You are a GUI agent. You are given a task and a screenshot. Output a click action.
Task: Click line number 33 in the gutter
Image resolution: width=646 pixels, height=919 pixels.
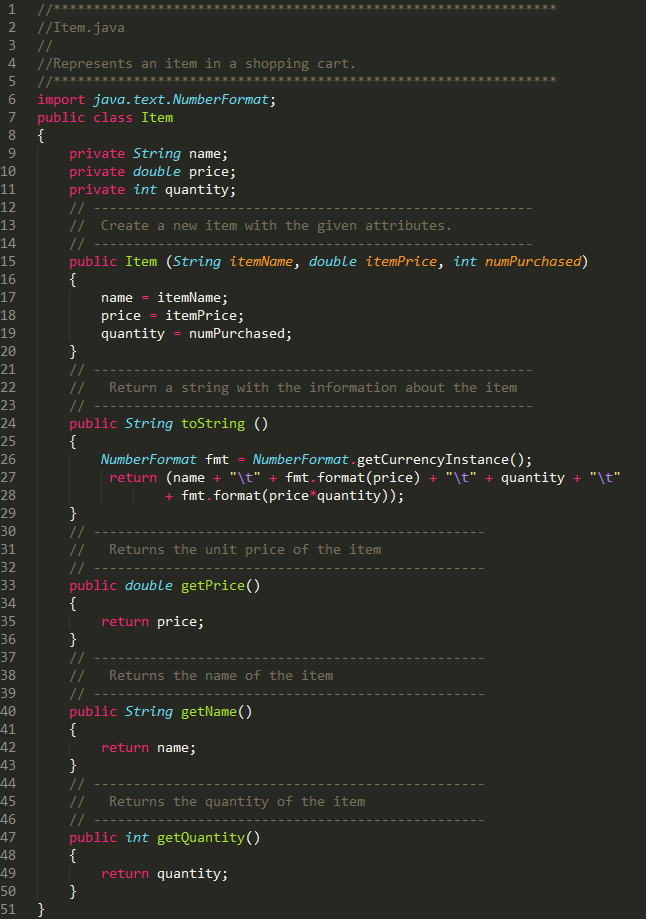8,585
